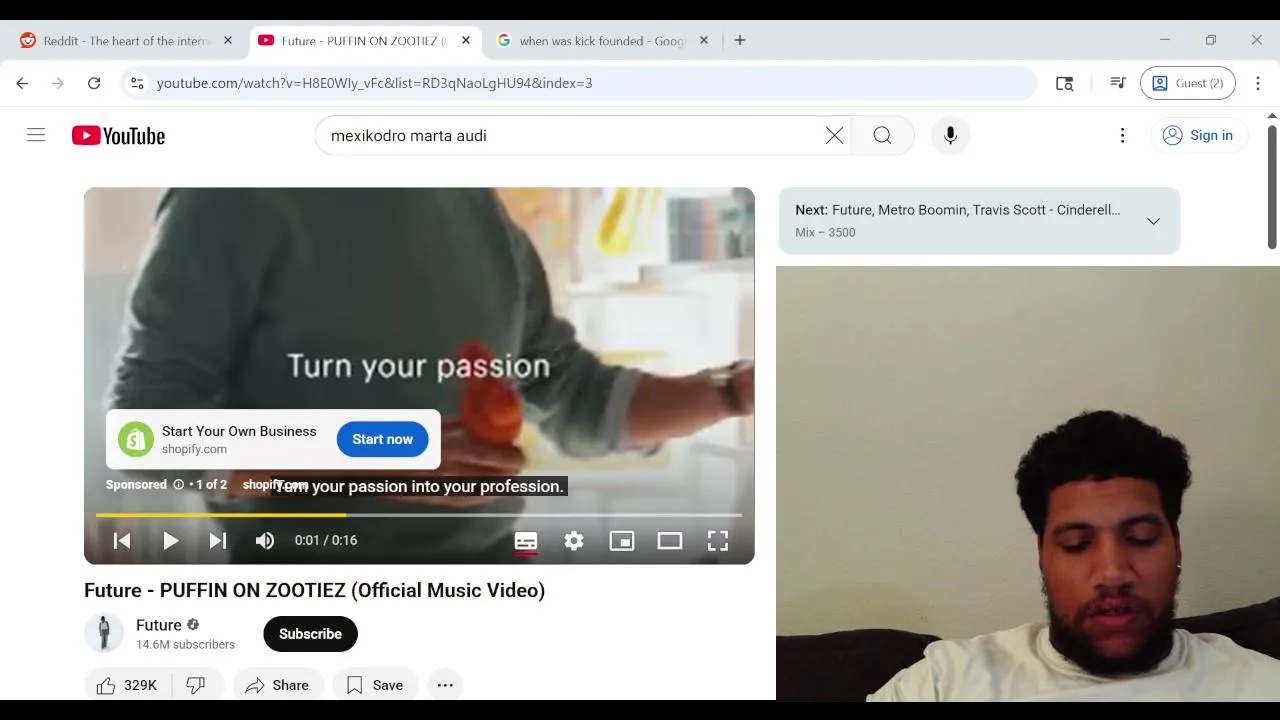
Task: Like the video (329K)
Action: pyautogui.click(x=128, y=685)
